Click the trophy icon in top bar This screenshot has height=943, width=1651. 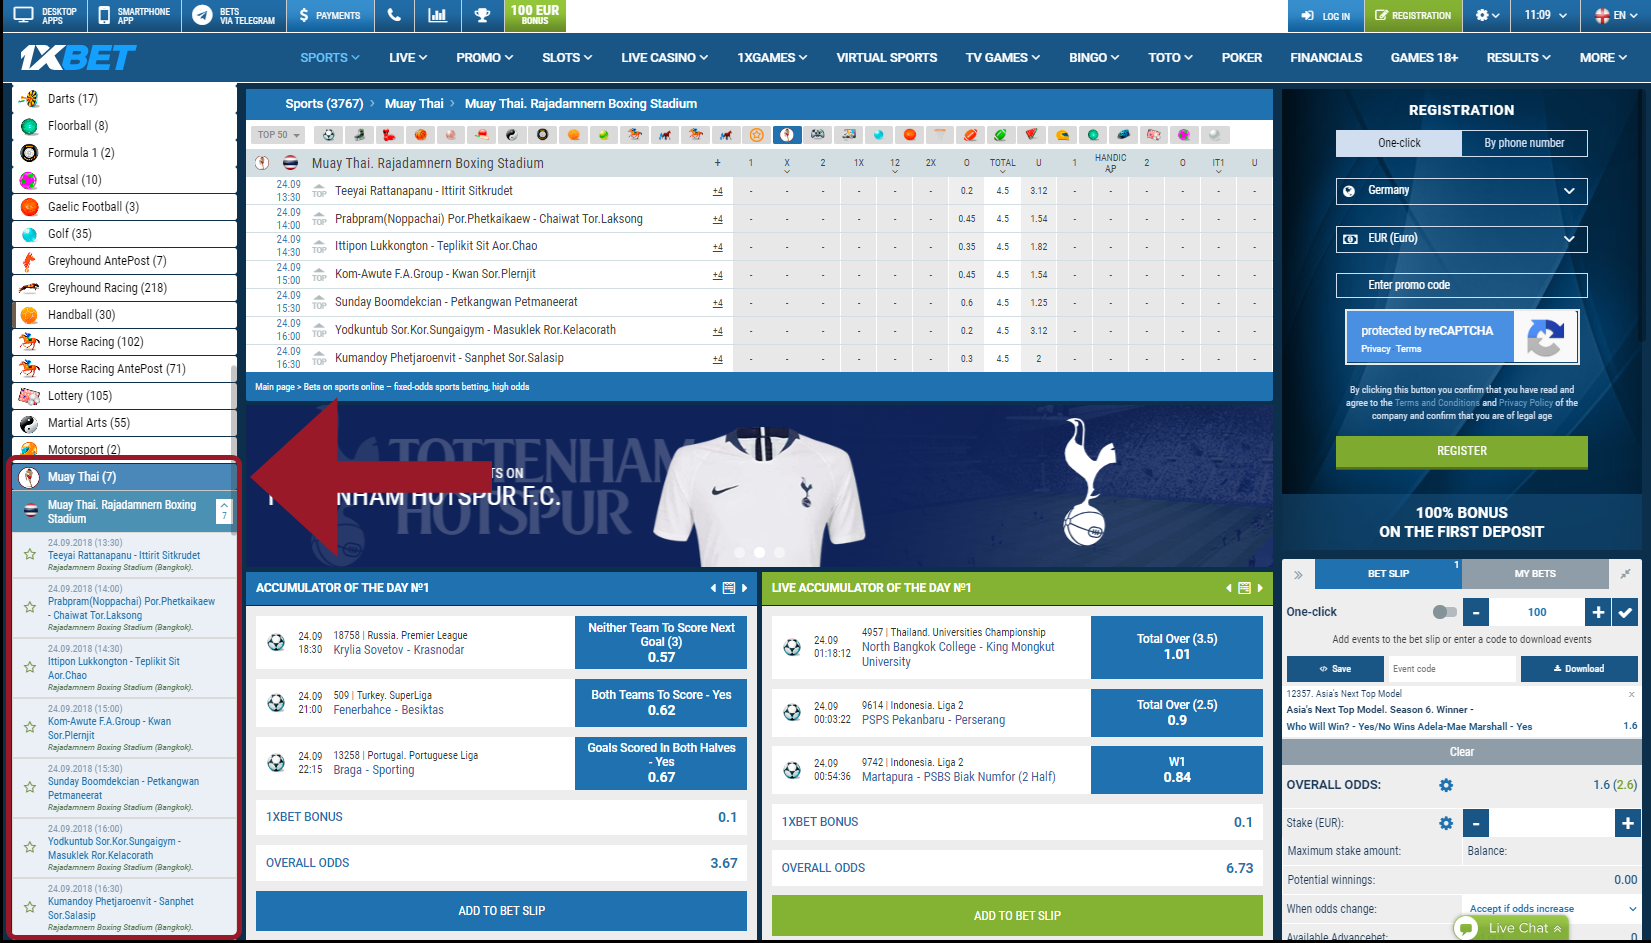[x=481, y=15]
